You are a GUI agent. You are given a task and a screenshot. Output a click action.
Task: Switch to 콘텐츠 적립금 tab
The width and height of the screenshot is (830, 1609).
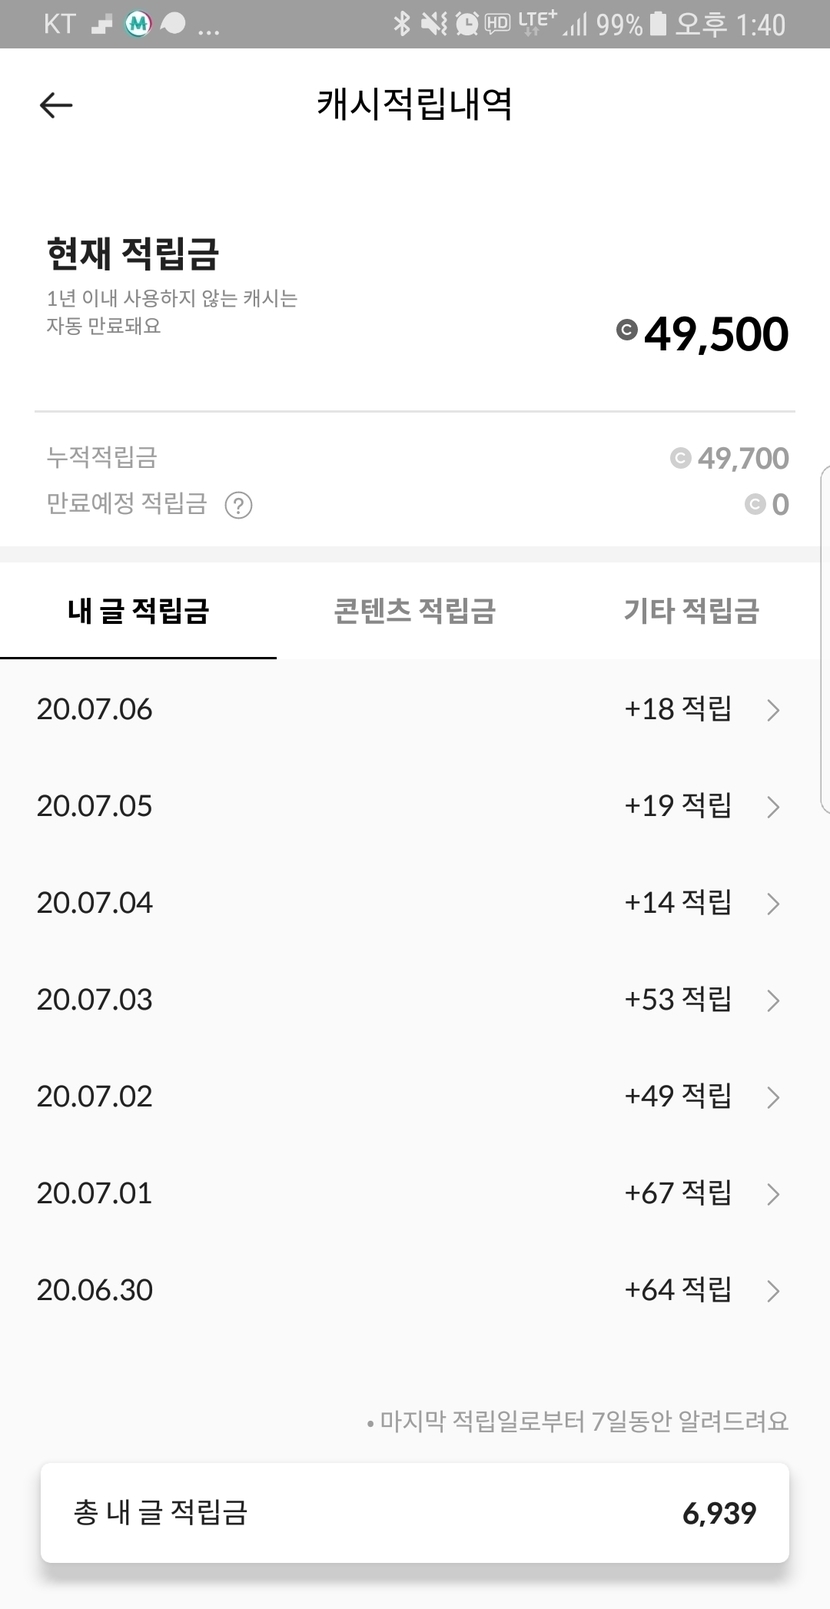[x=414, y=611]
